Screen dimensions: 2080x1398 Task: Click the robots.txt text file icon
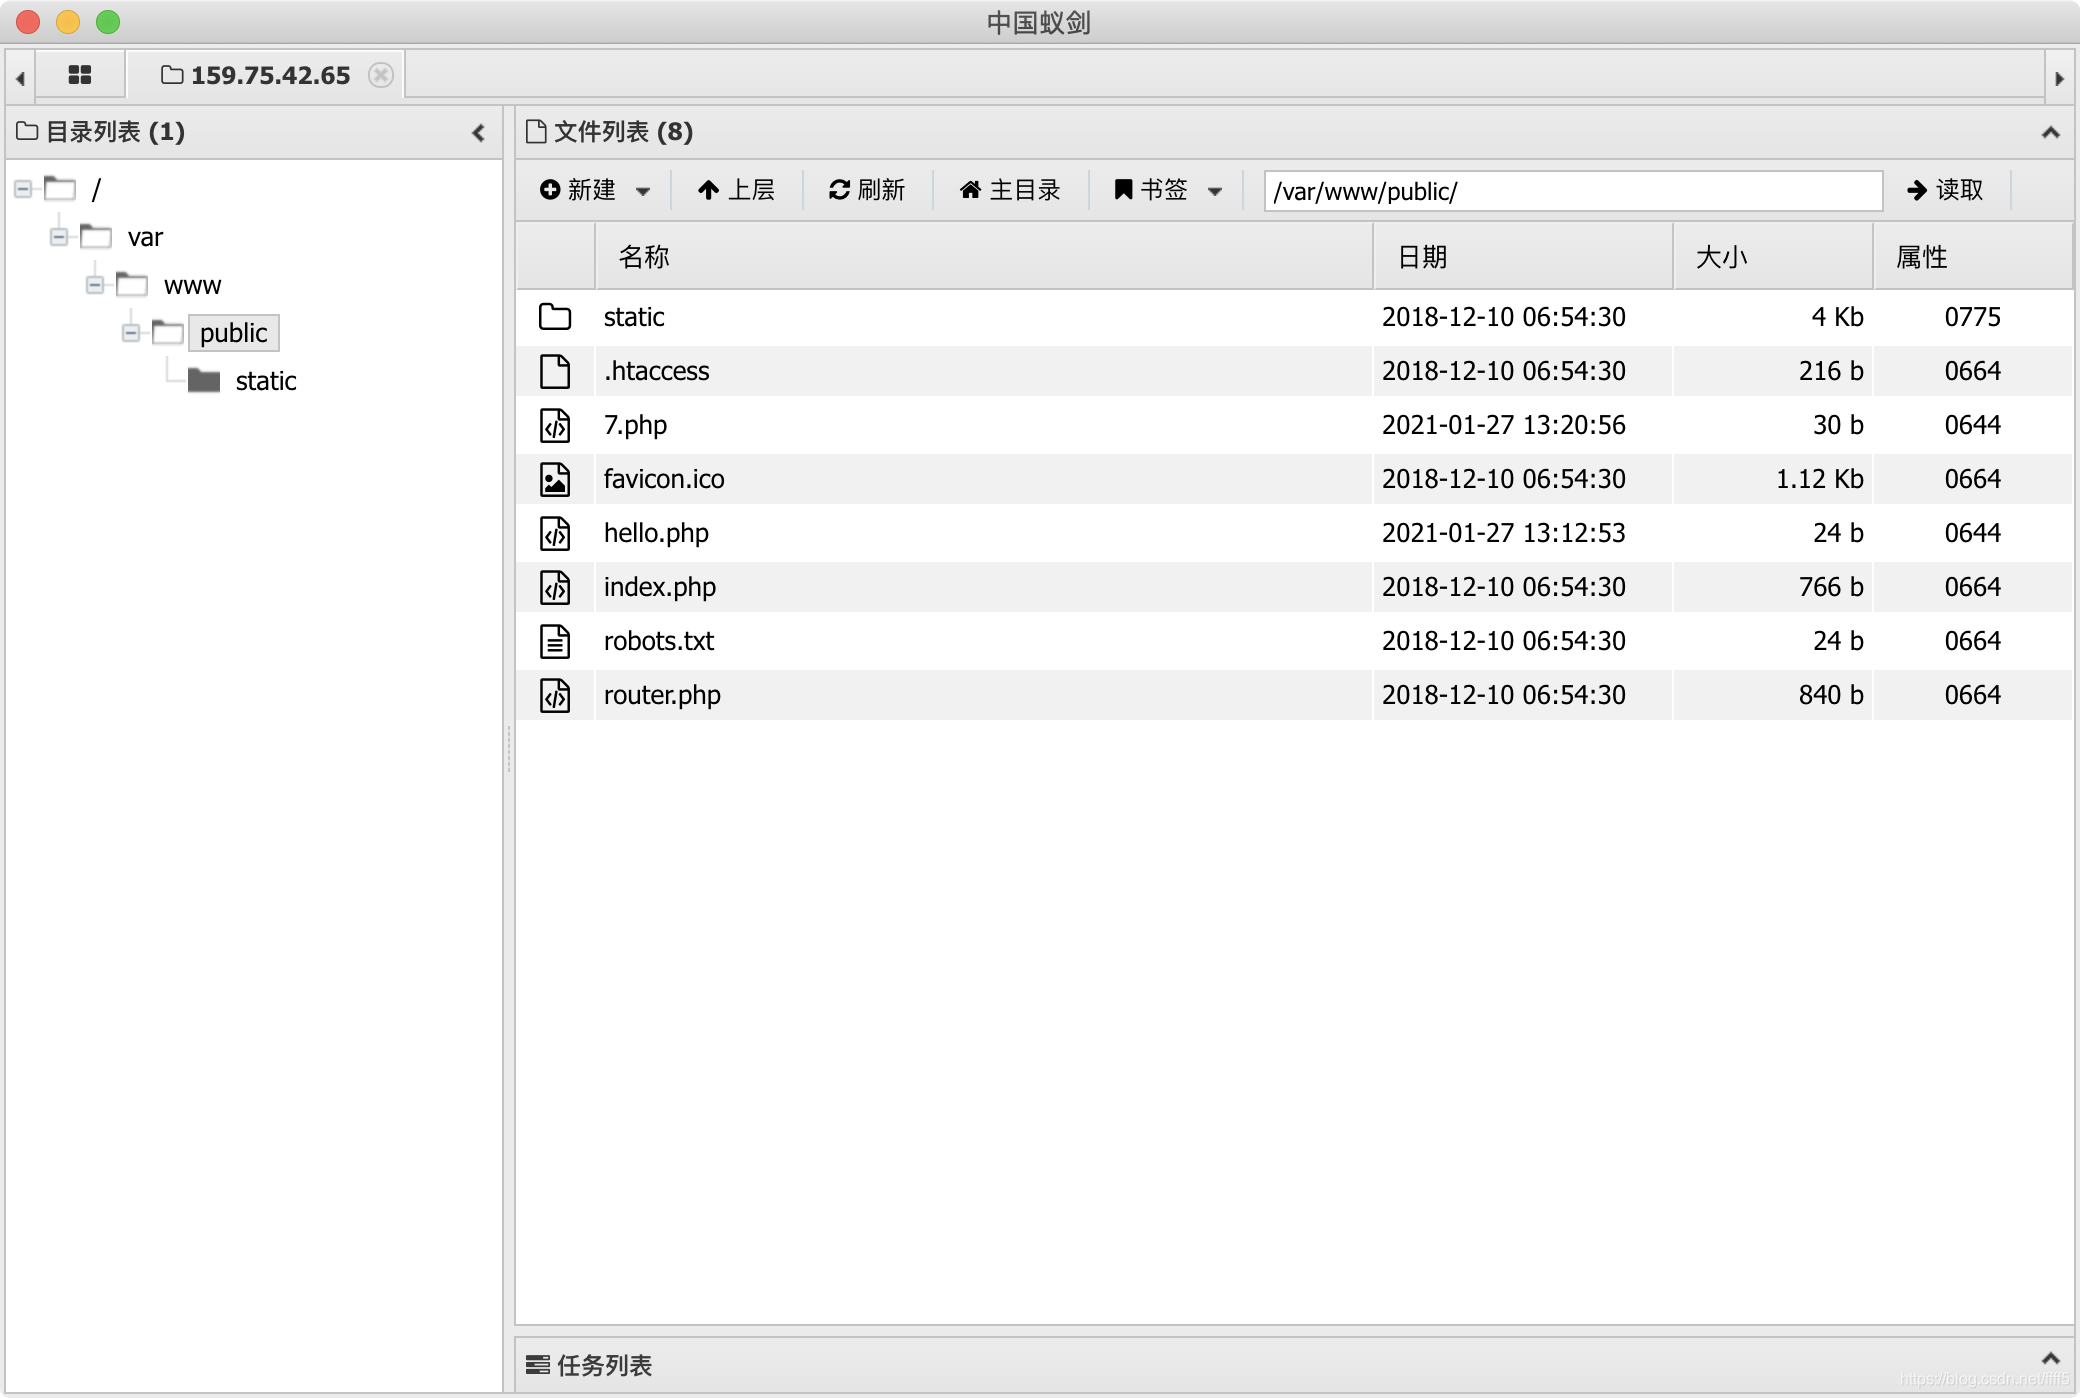[x=555, y=641]
